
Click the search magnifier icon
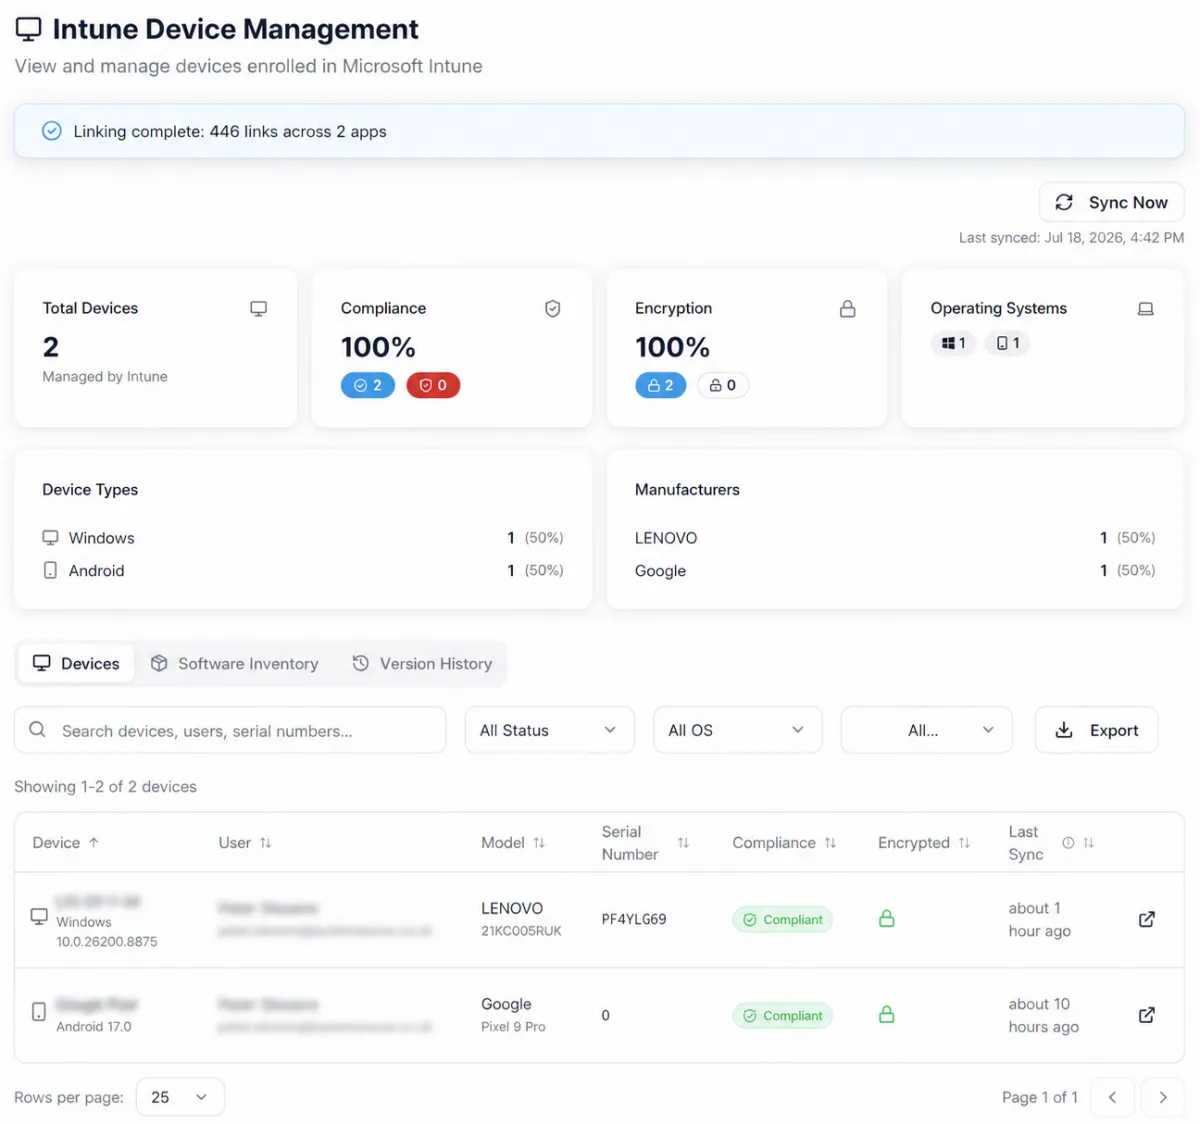pyautogui.click(x=37, y=730)
